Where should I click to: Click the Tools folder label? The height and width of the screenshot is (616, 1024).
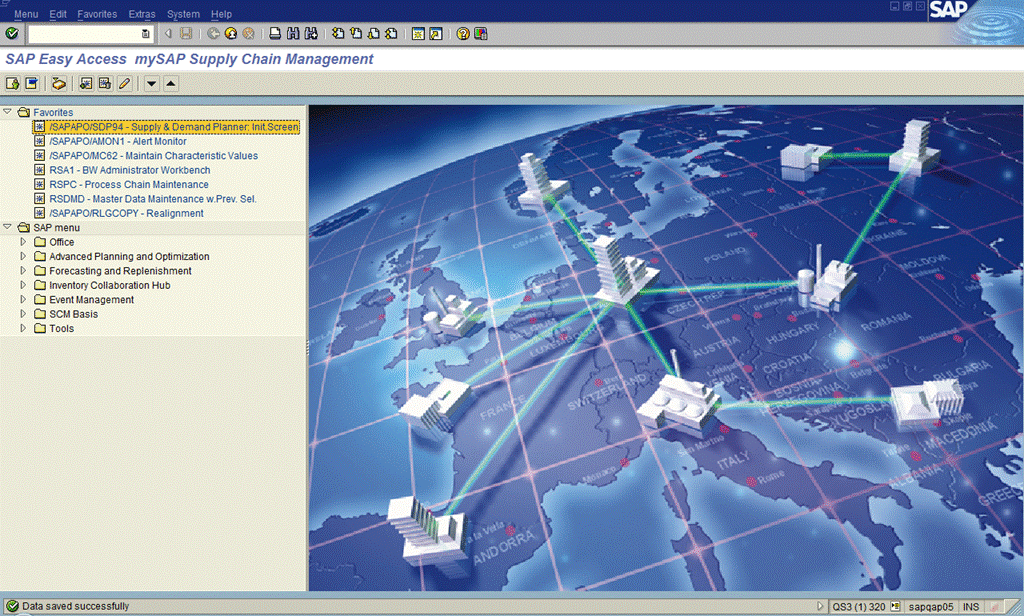[62, 328]
